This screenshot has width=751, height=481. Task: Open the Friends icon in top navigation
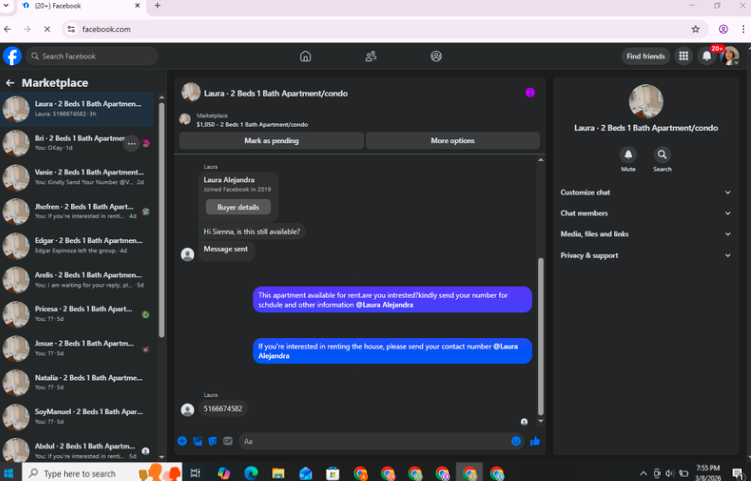(371, 56)
